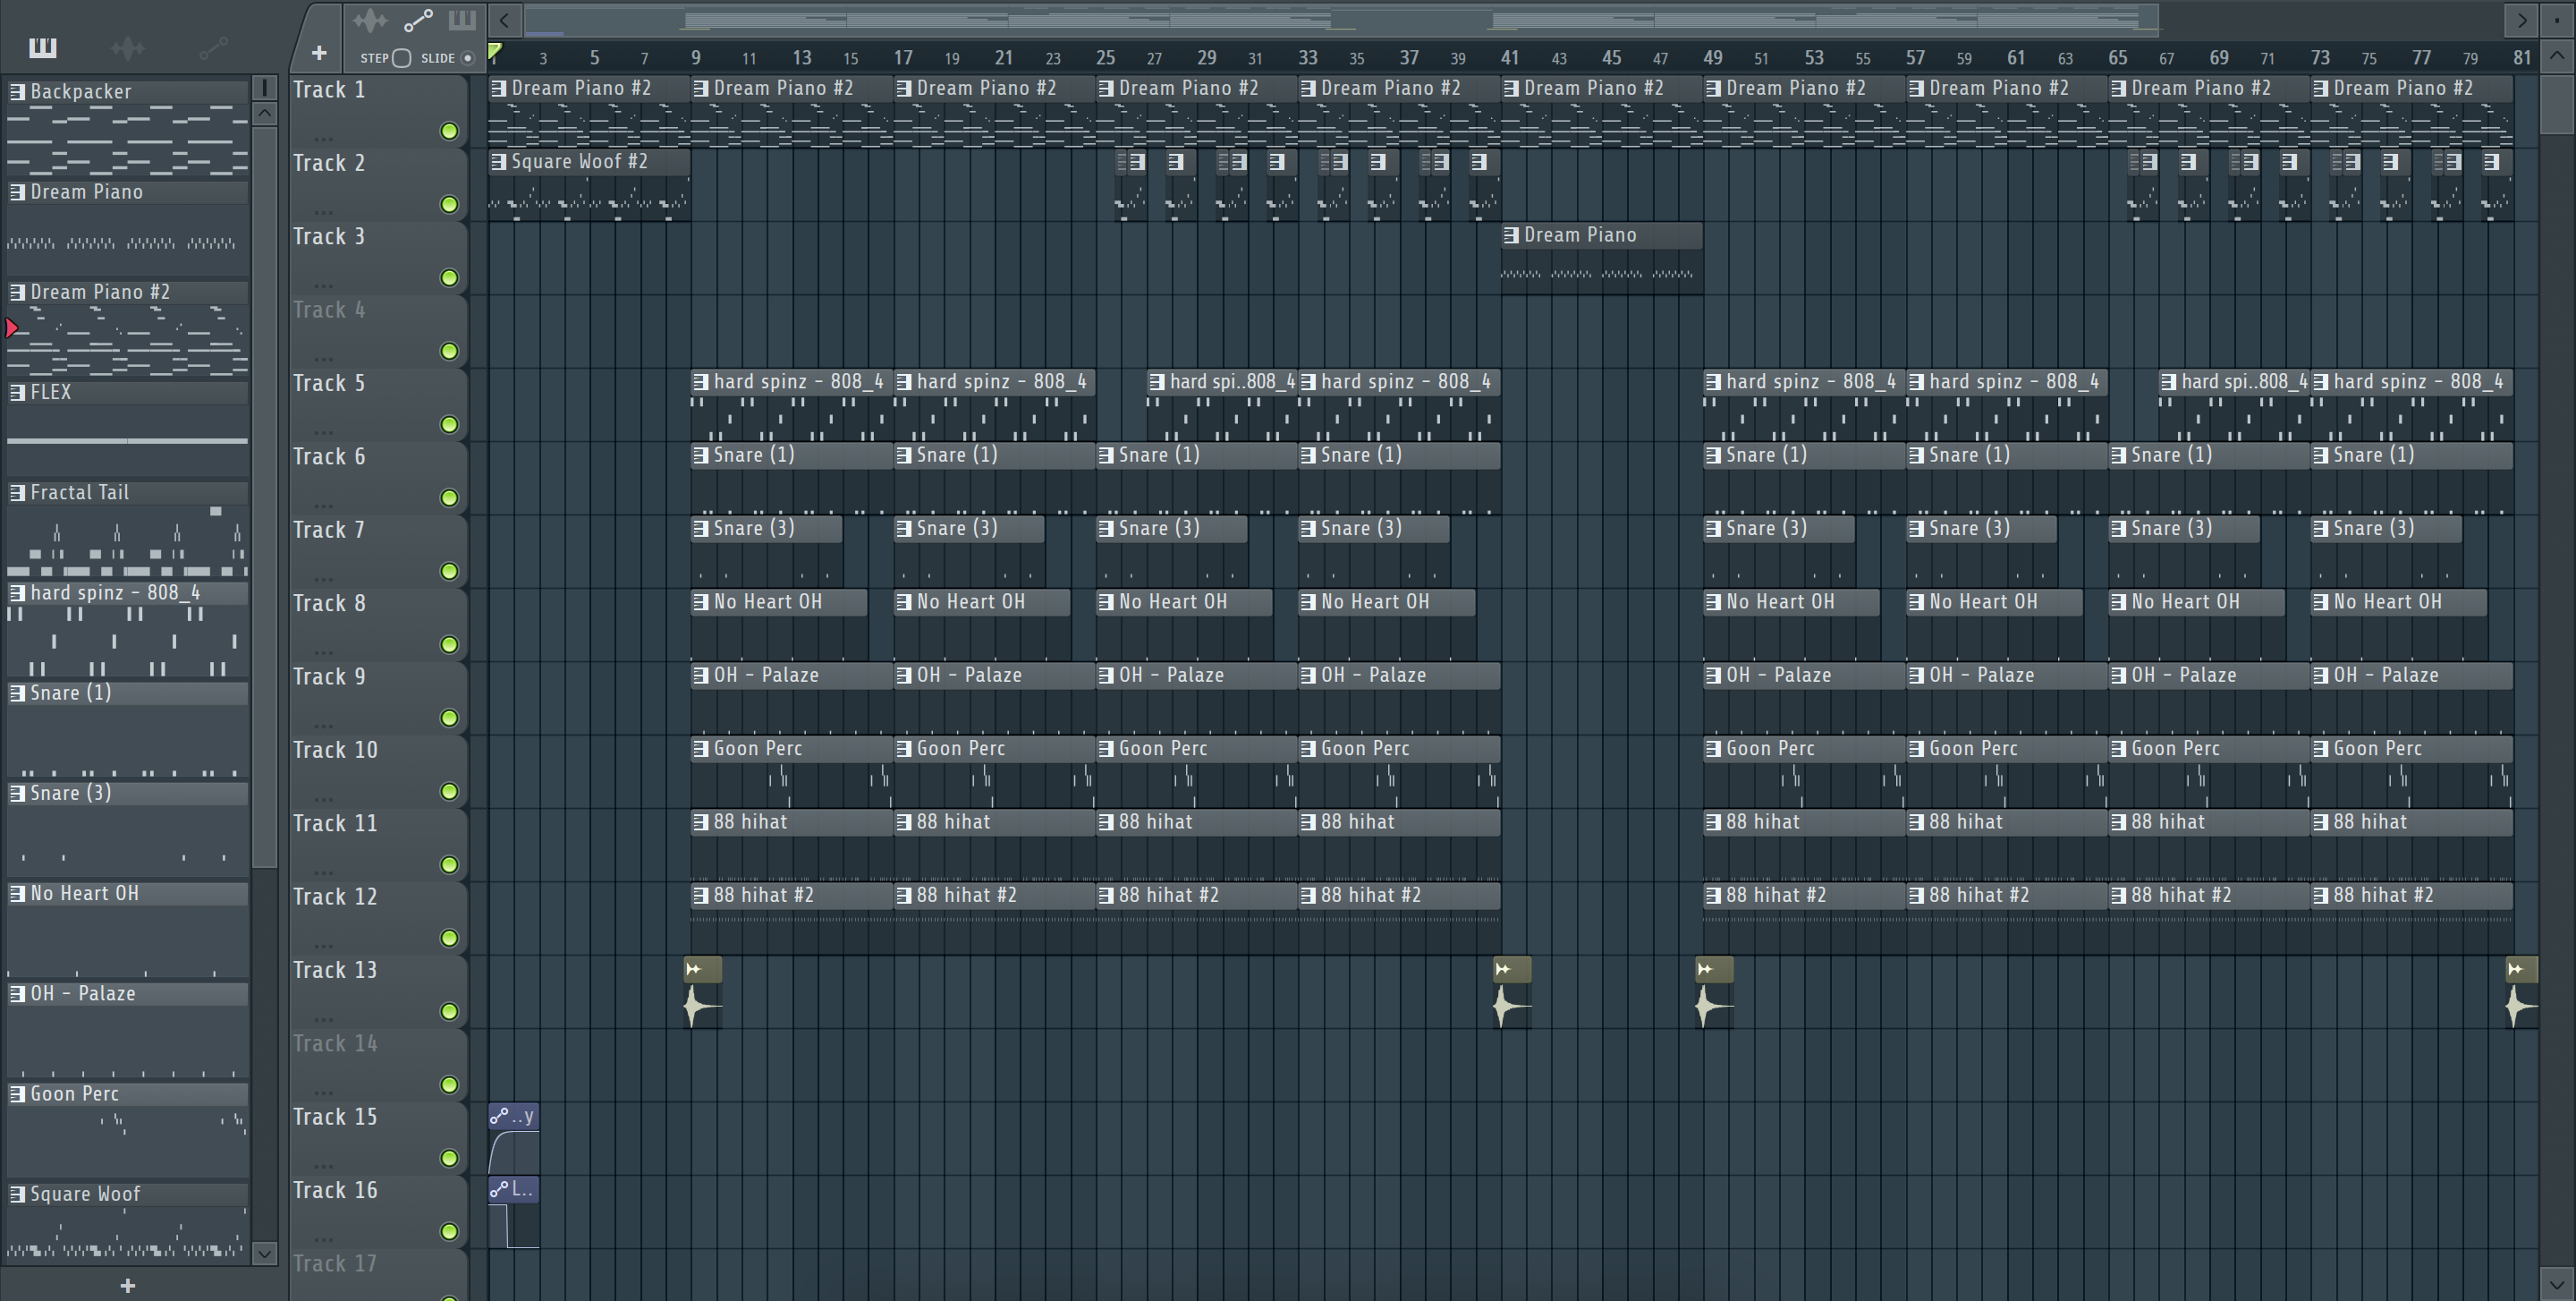This screenshot has height=1301, width=2576.
Task: Toggle SLIDE mode
Action: pyautogui.click(x=467, y=58)
